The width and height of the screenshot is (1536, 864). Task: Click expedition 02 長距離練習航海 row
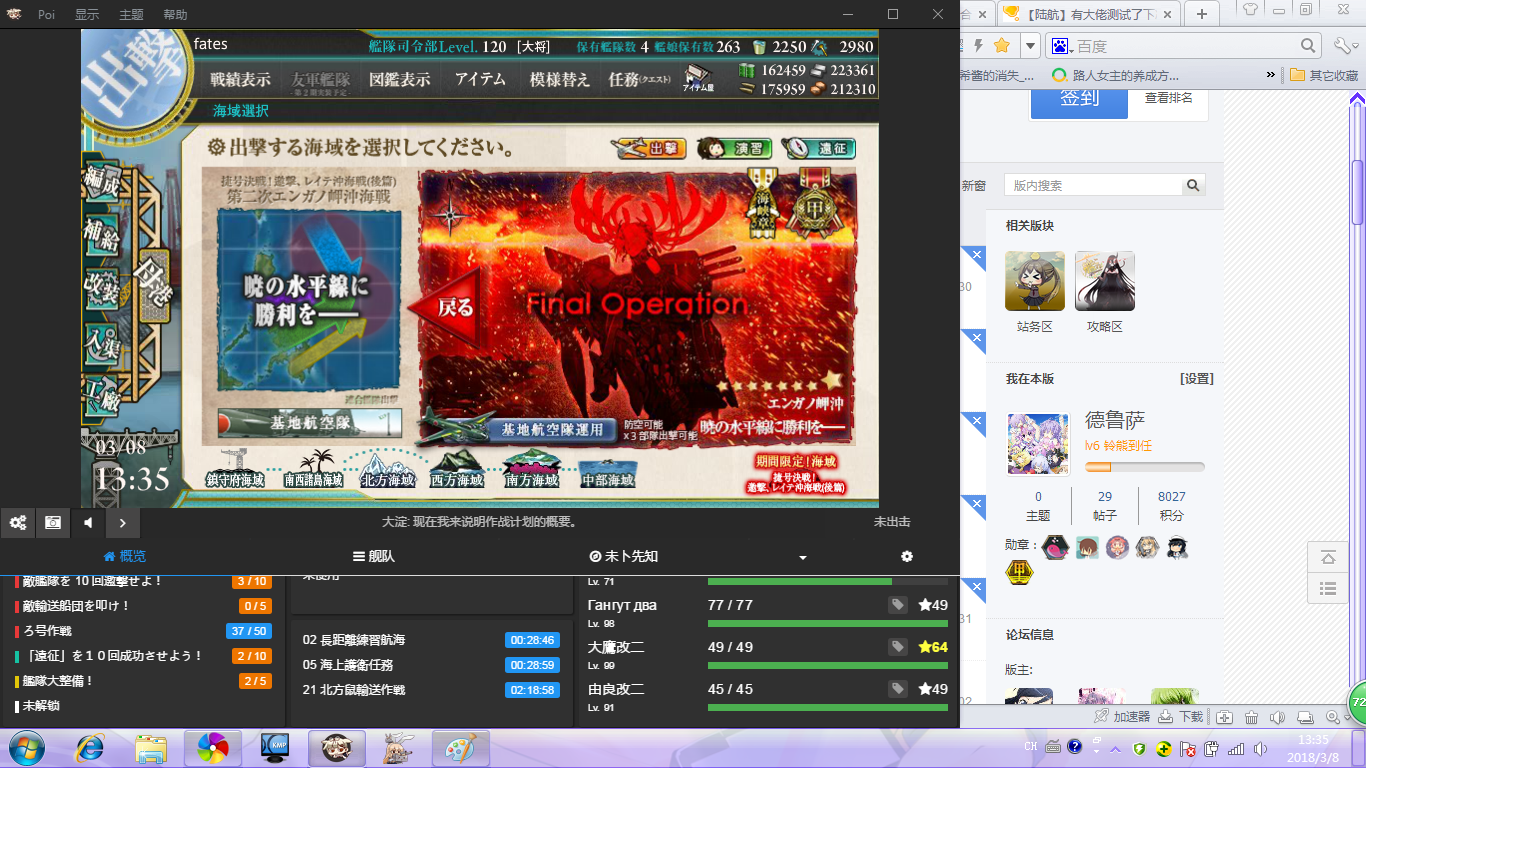click(431, 640)
